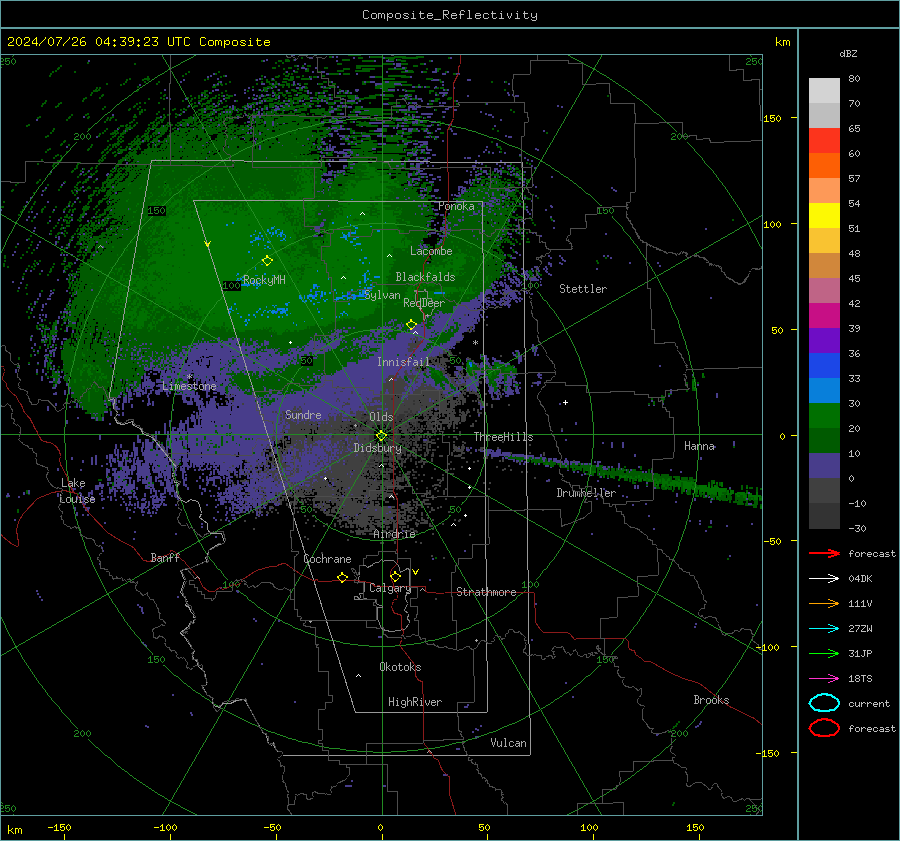The height and width of the screenshot is (841, 900).
Task: Select the yellow 51-54 dBZ color band
Action: pyautogui.click(x=824, y=215)
